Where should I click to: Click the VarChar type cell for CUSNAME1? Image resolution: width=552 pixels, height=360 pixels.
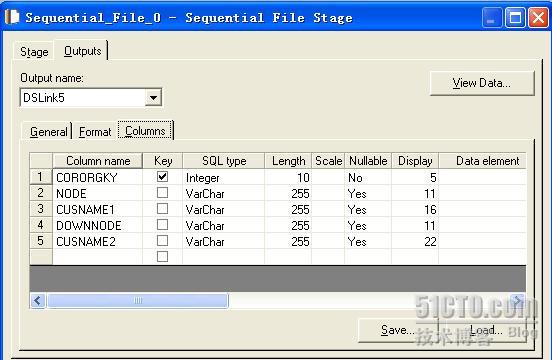tap(224, 209)
